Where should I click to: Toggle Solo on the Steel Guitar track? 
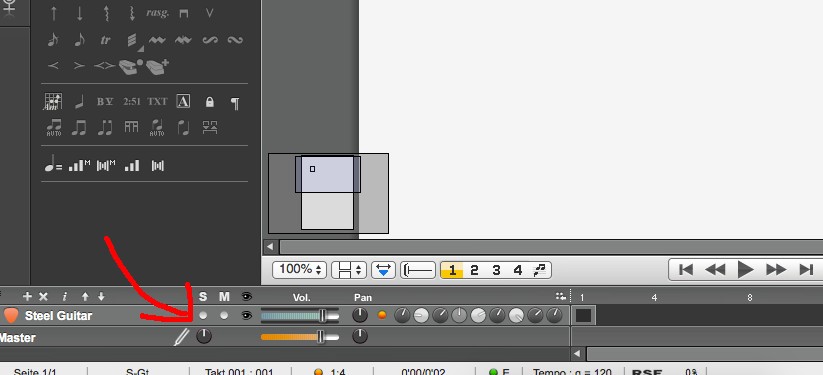(x=203, y=316)
